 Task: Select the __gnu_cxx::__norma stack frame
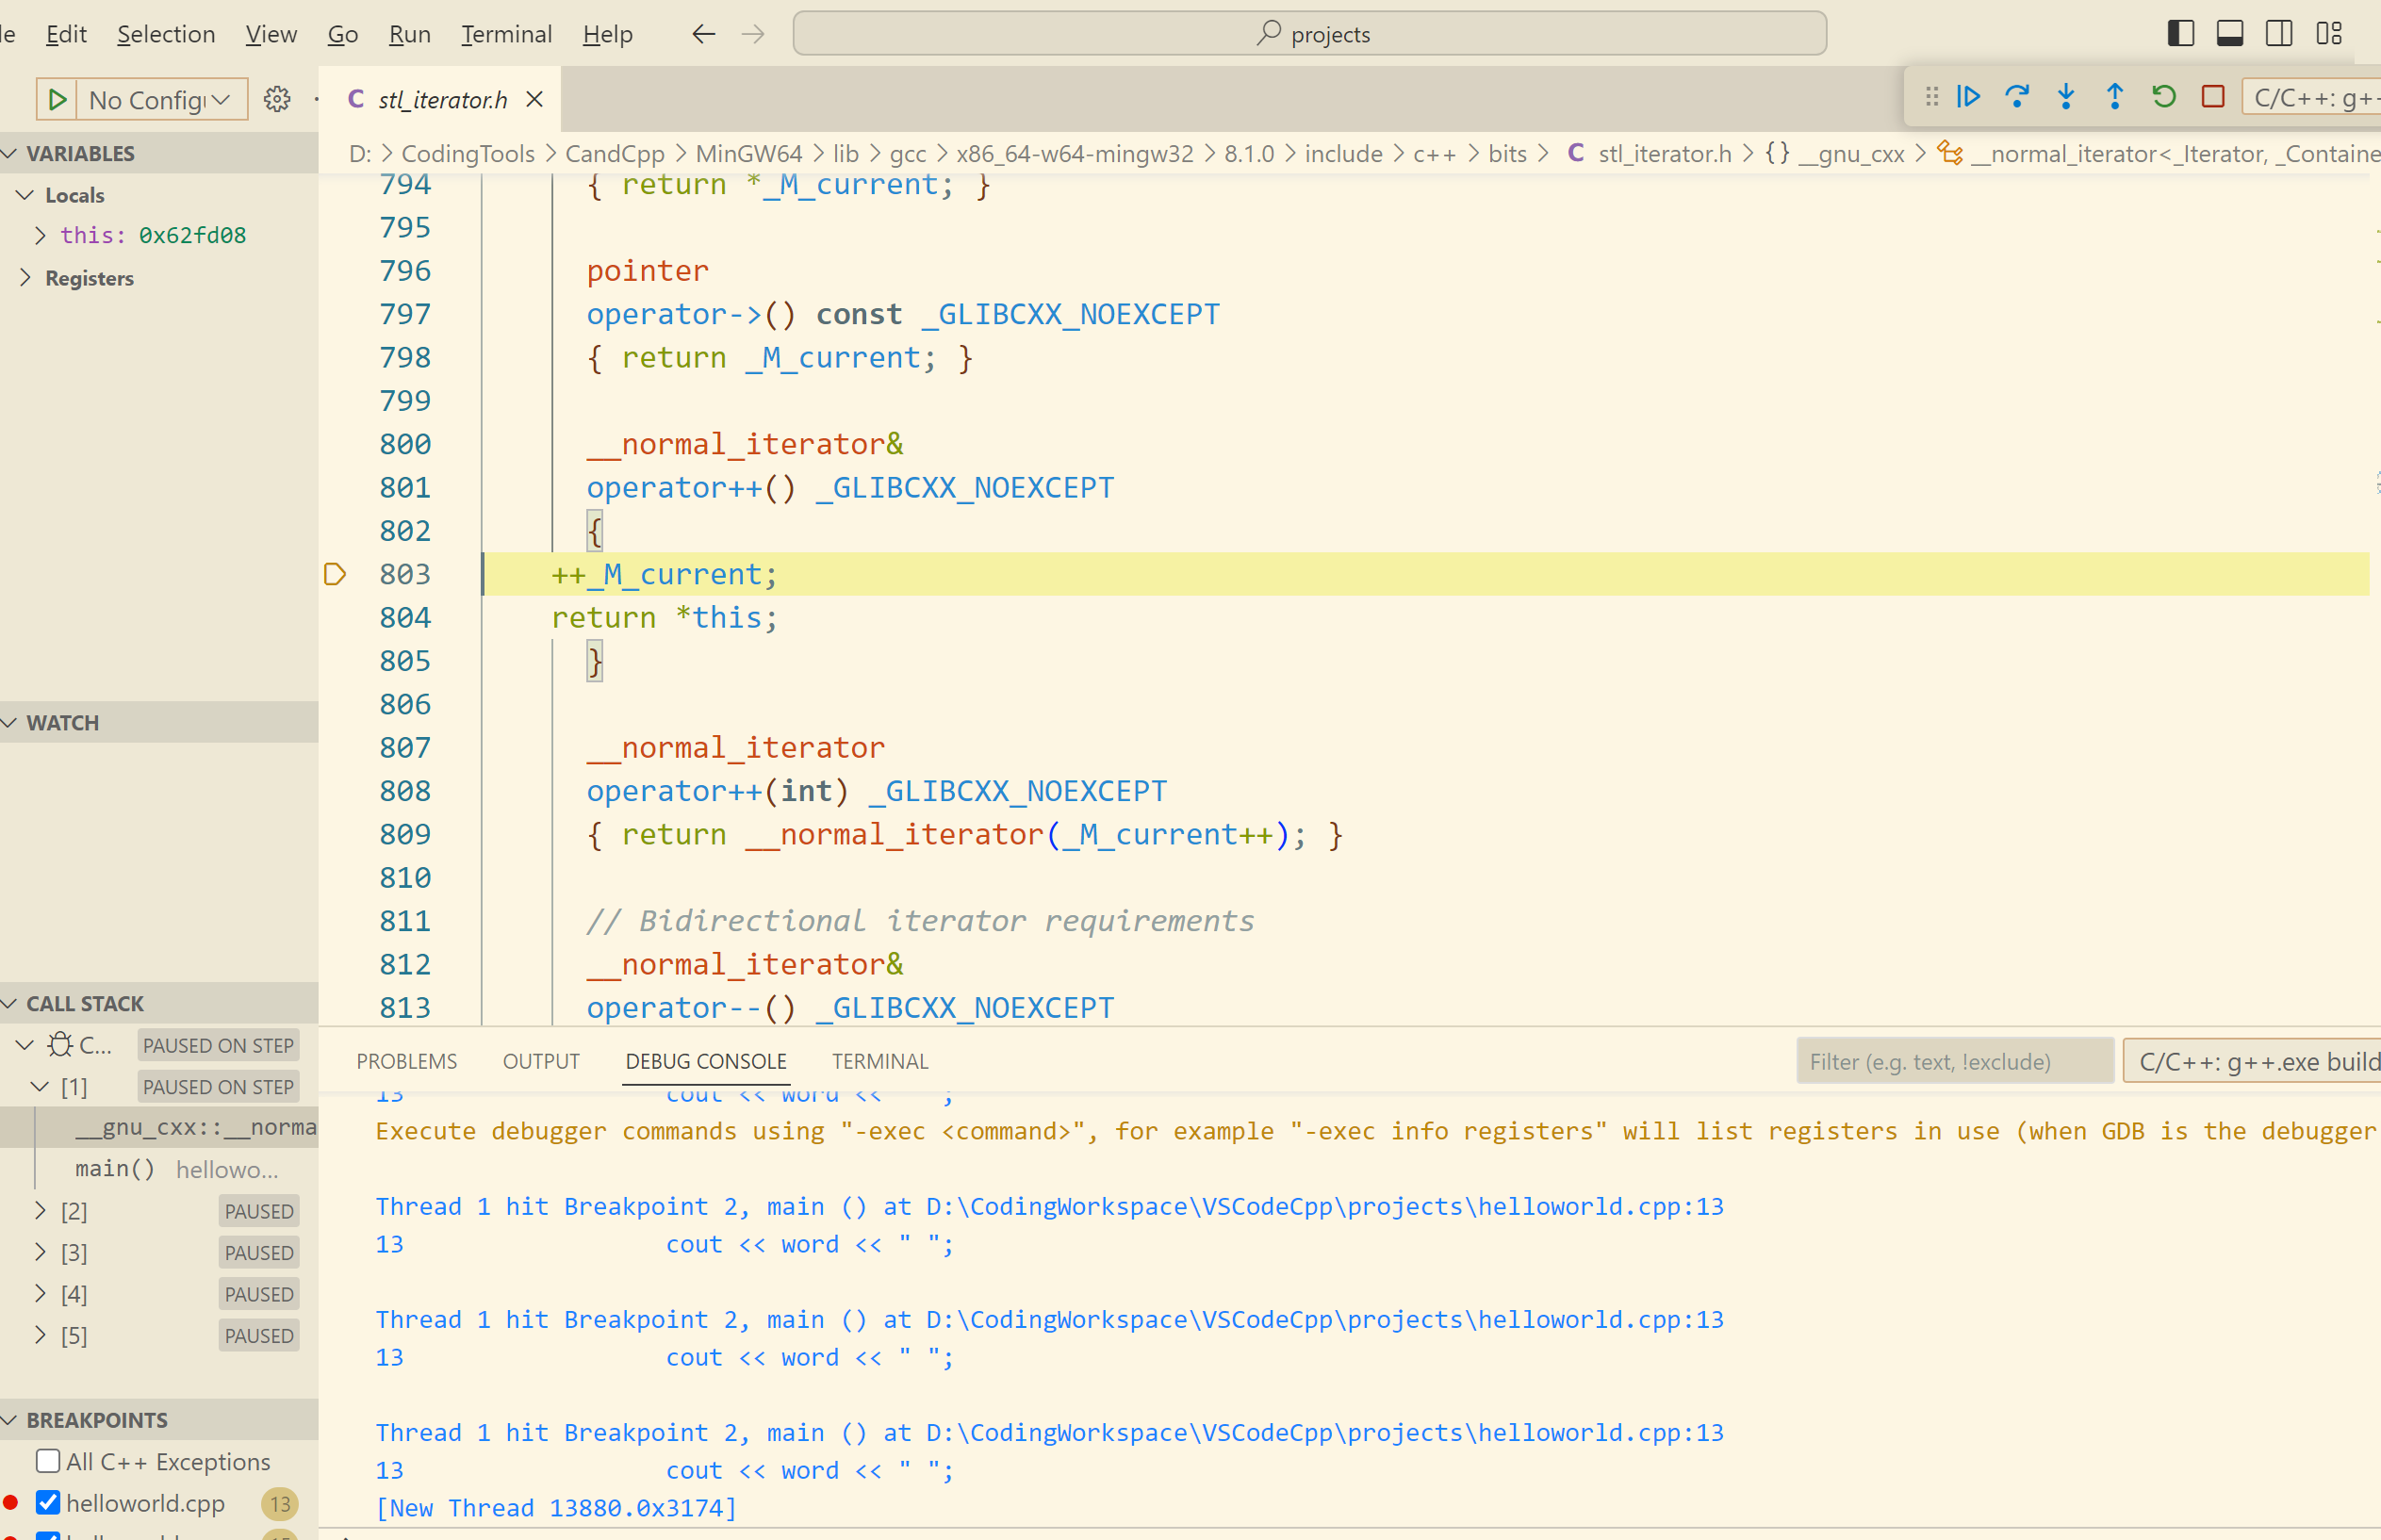(x=160, y=1127)
